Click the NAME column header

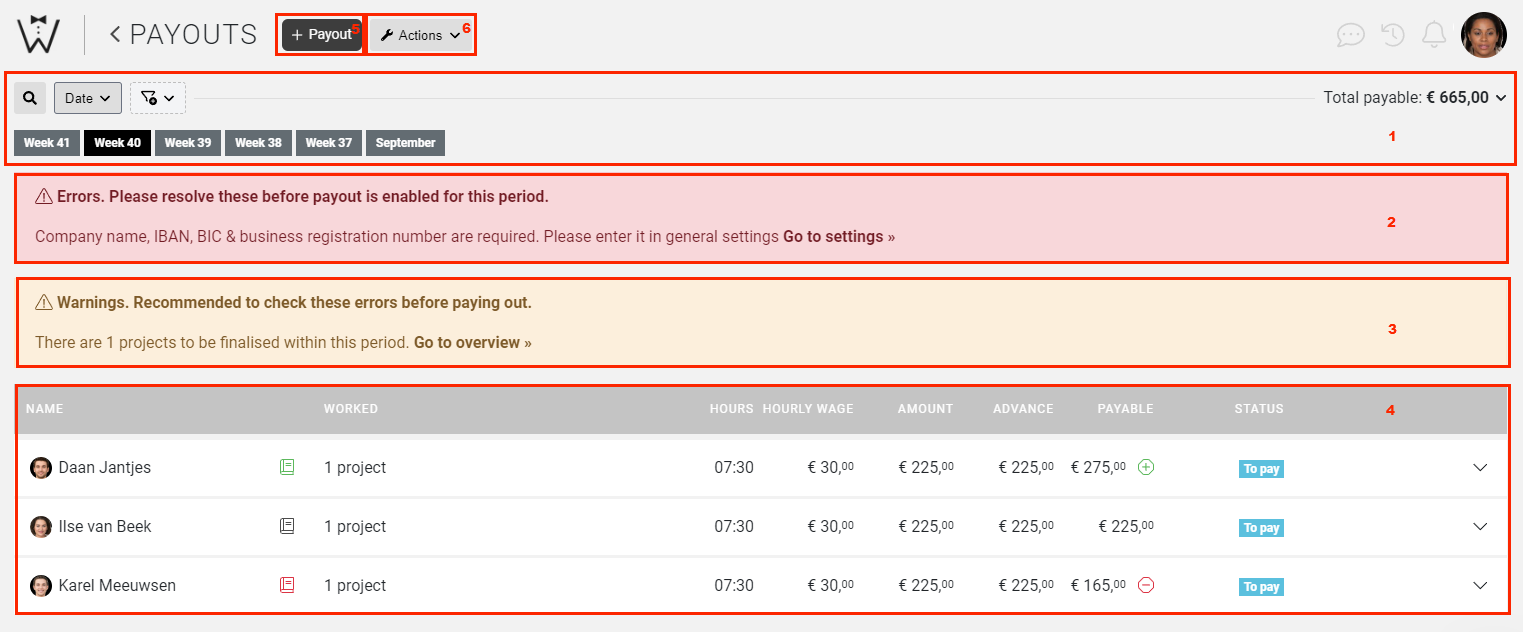pos(44,409)
